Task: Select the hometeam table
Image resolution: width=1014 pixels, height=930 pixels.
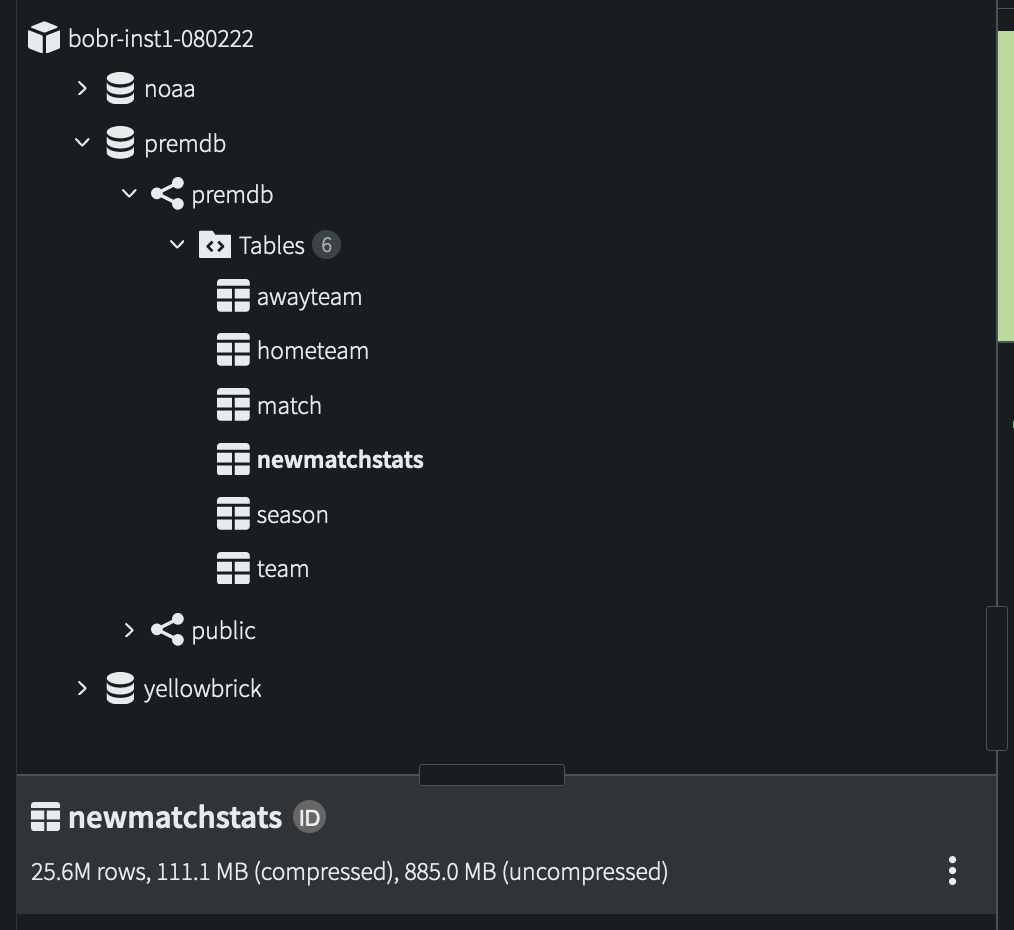Action: pyautogui.click(x=312, y=351)
